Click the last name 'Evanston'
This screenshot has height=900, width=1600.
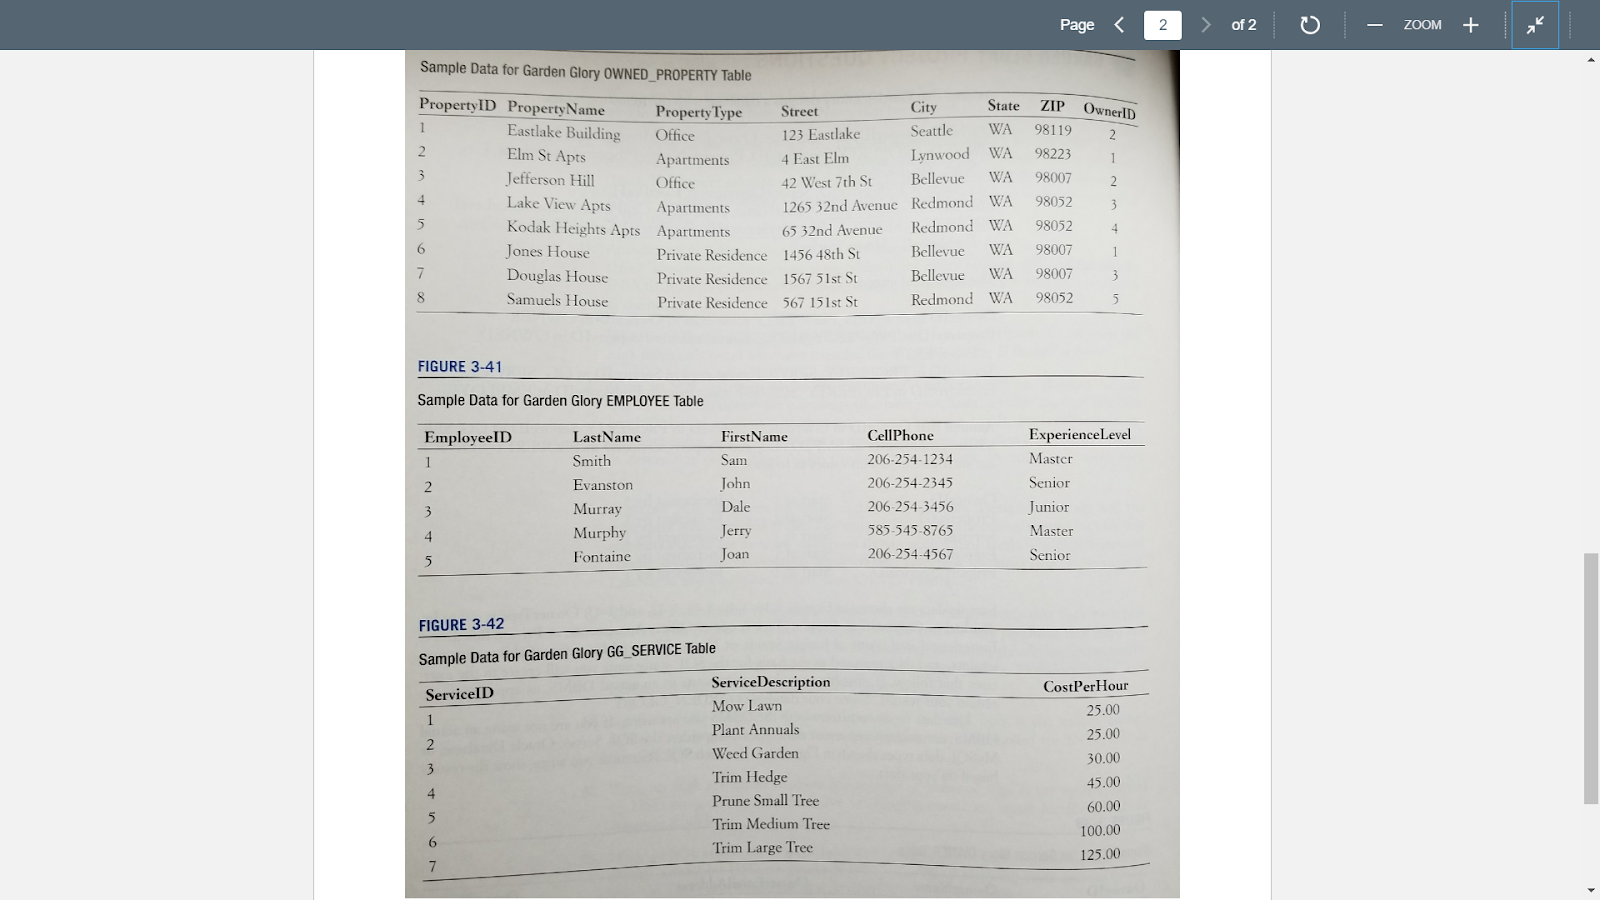(603, 485)
